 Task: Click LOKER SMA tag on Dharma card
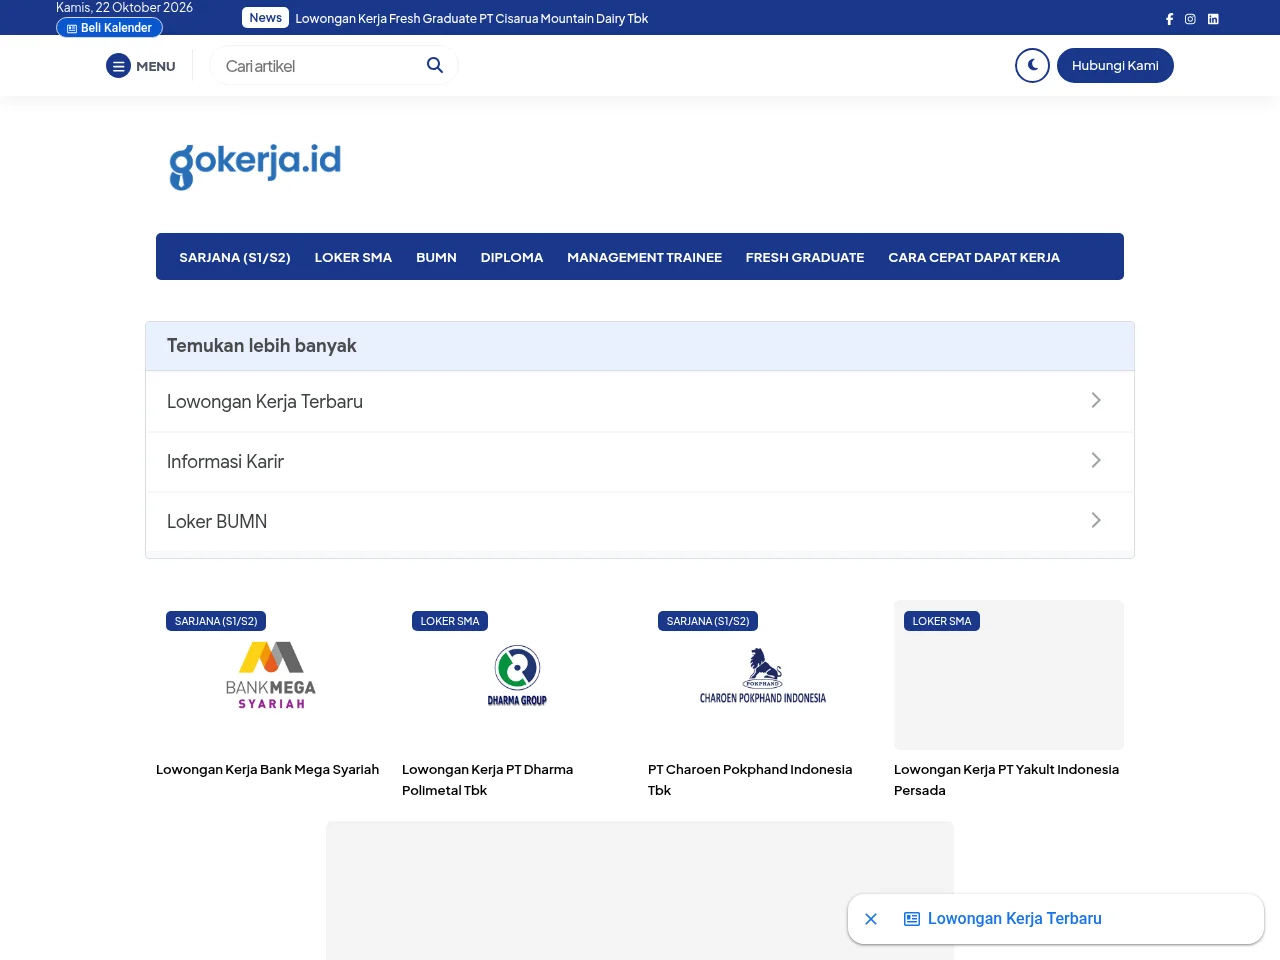tap(450, 621)
